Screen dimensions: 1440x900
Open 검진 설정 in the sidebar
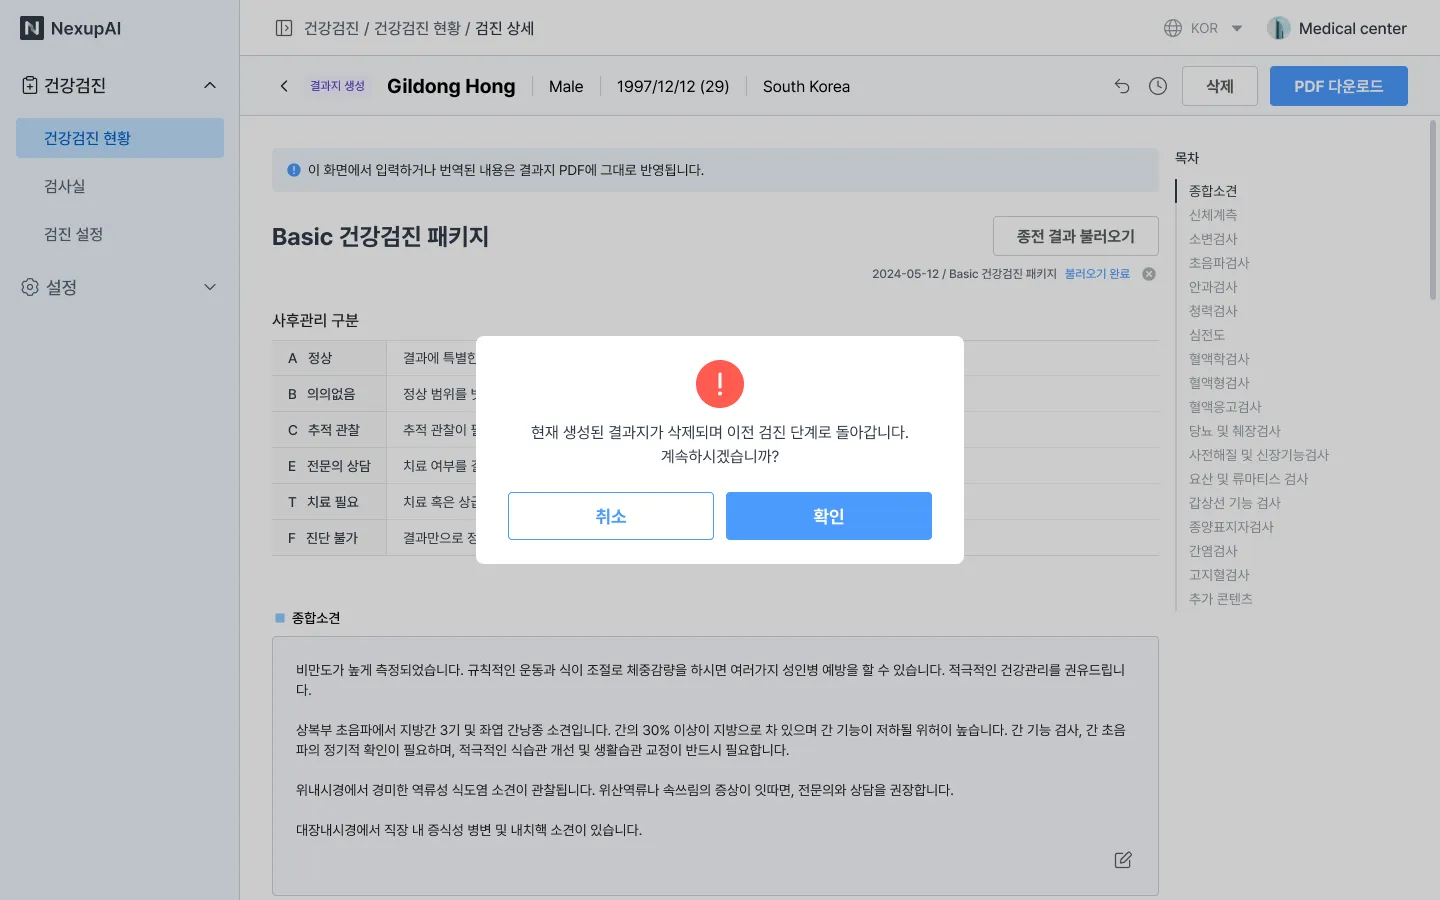point(74,234)
